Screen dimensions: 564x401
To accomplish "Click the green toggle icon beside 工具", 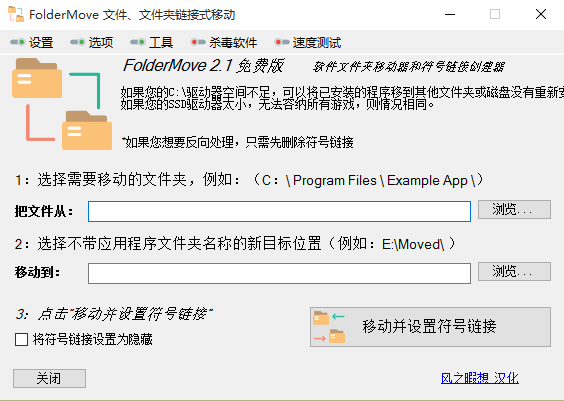I will coord(137,42).
